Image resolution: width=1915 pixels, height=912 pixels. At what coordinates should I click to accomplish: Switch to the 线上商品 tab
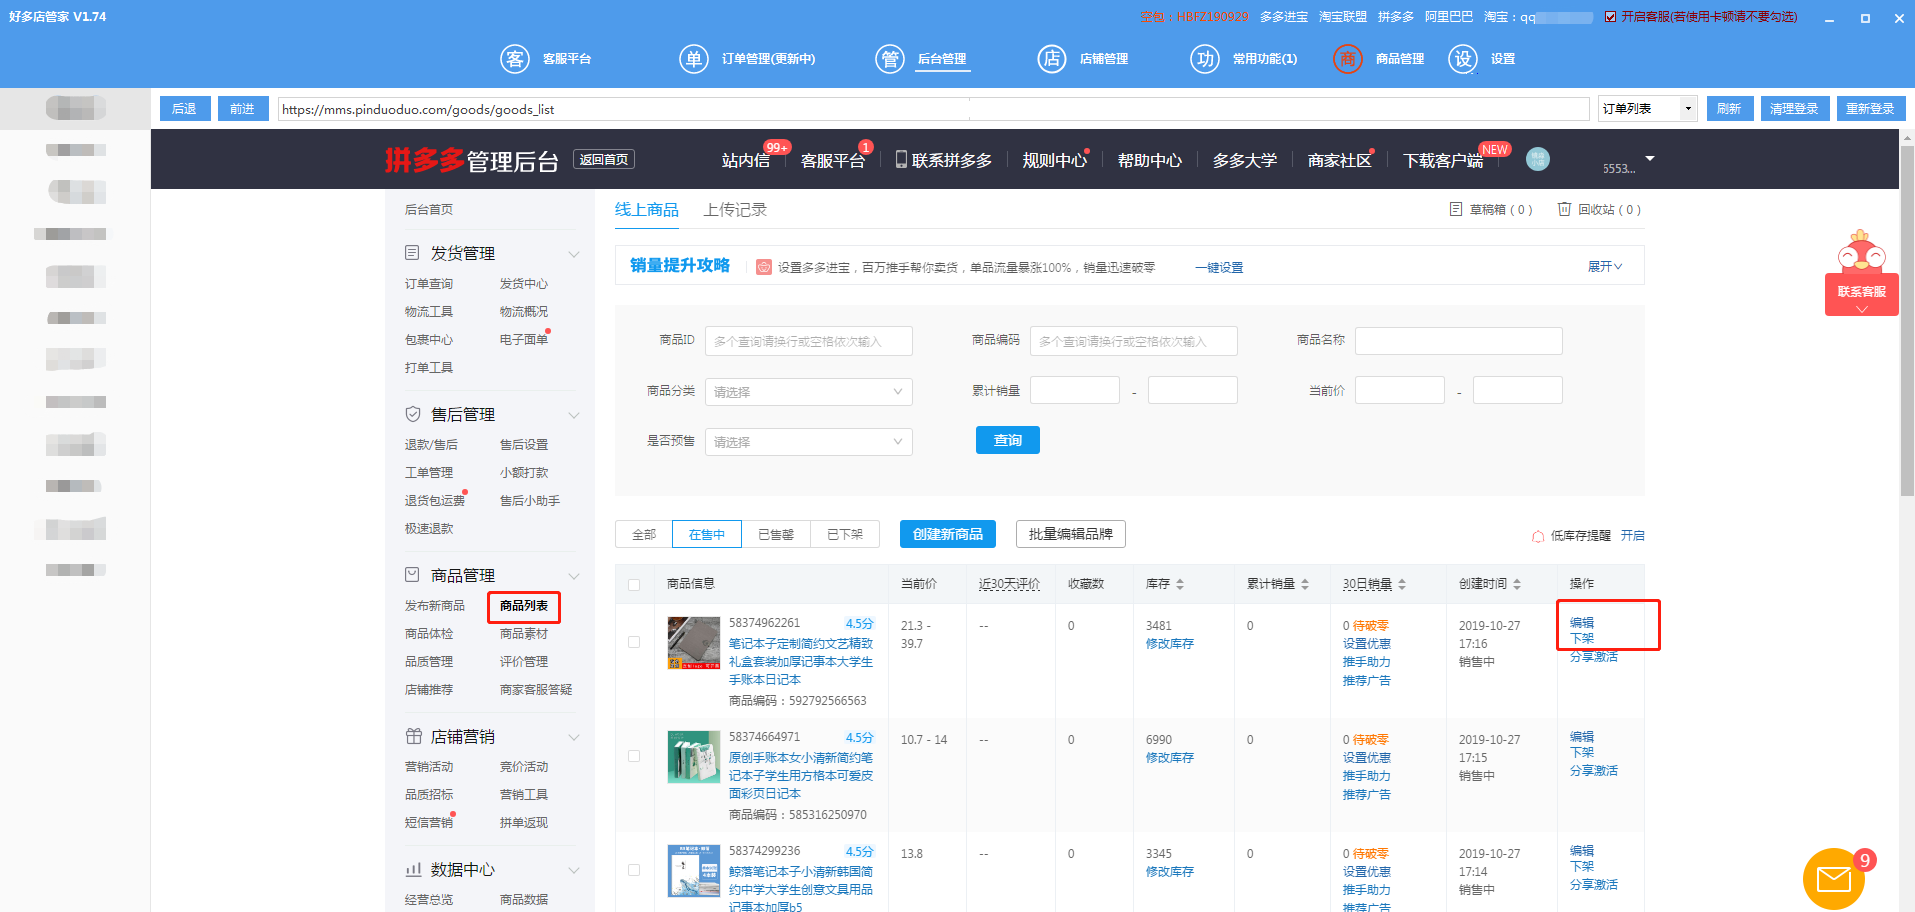(647, 209)
